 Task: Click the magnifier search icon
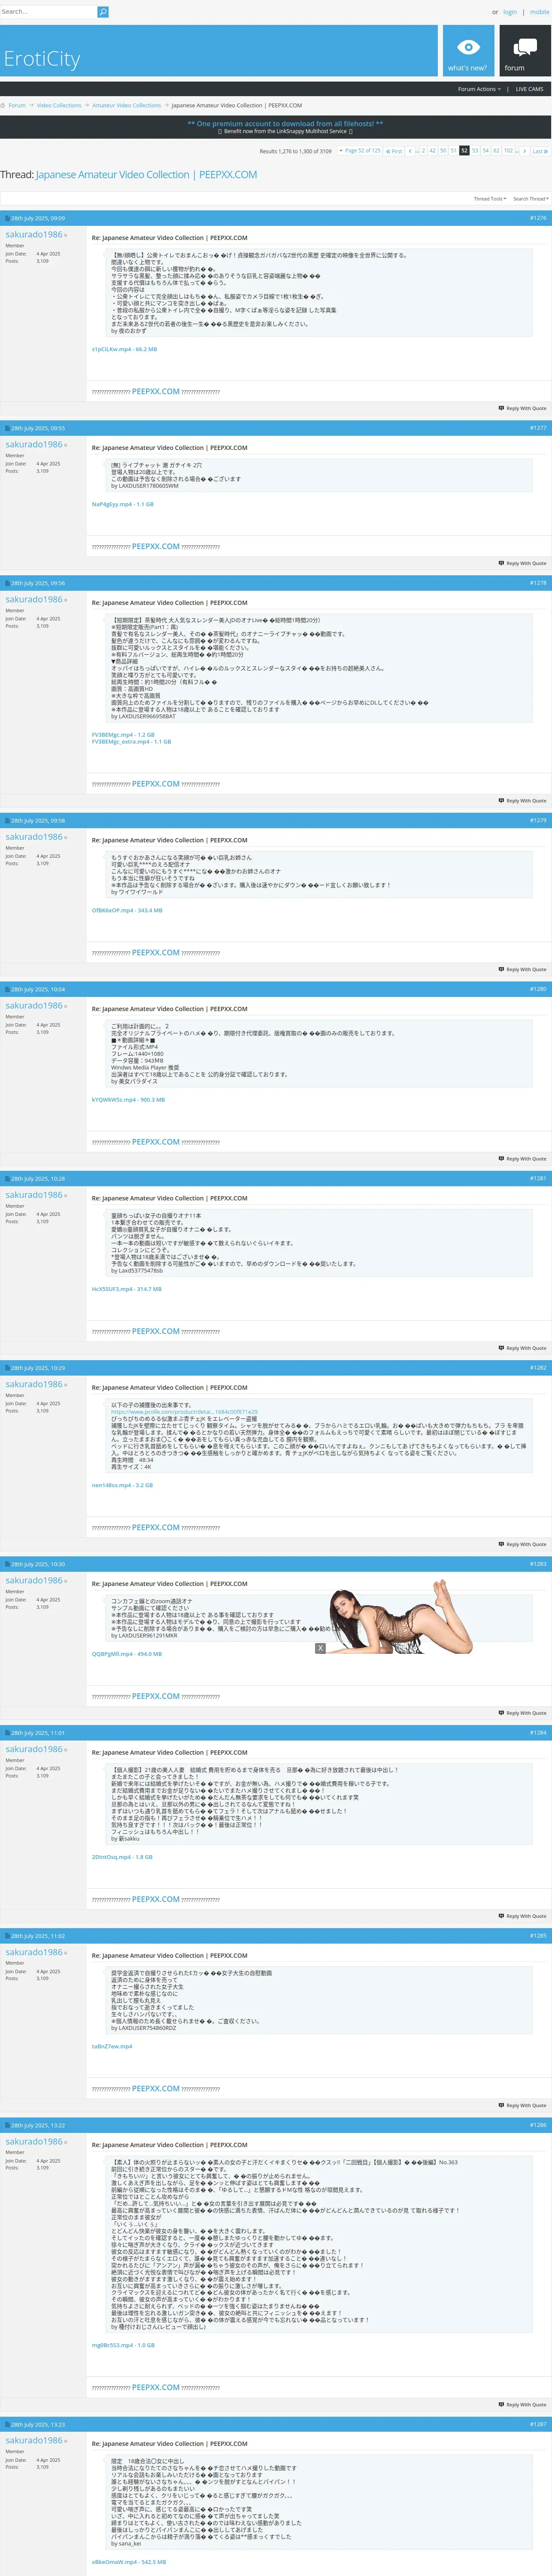[102, 12]
